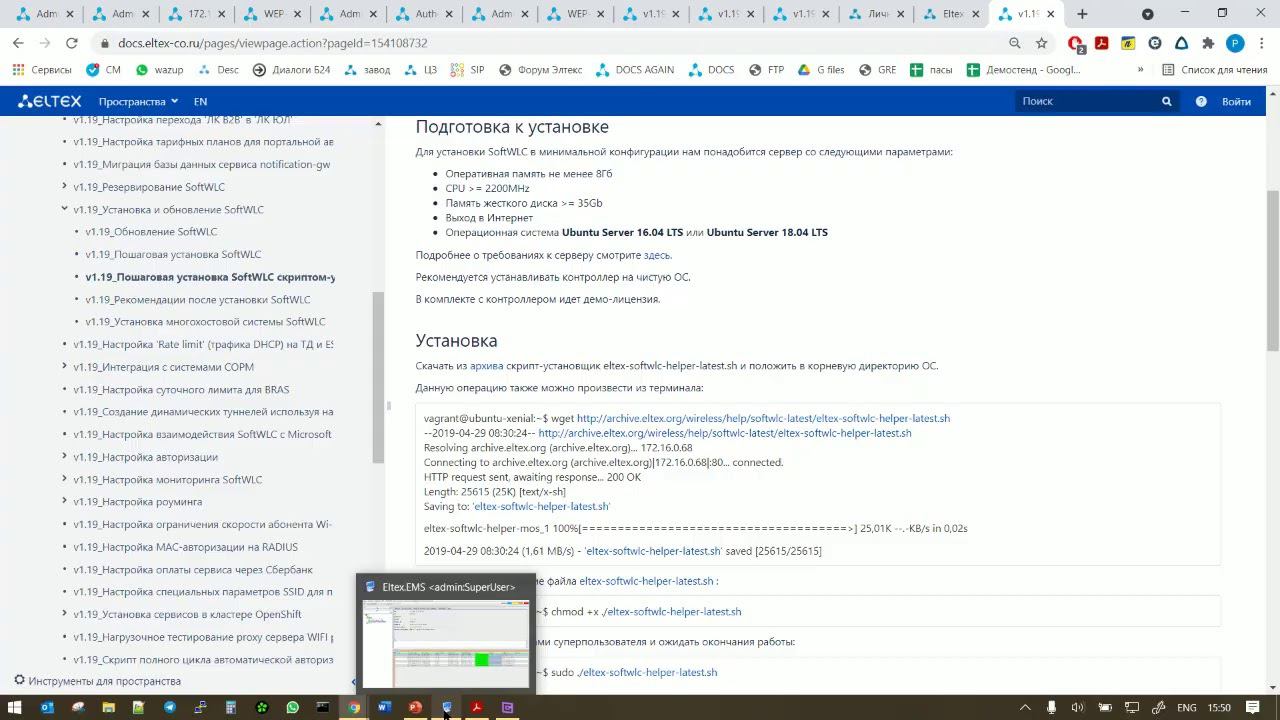
Task: Open the Chrome three-dot menu
Action: tap(1262, 43)
